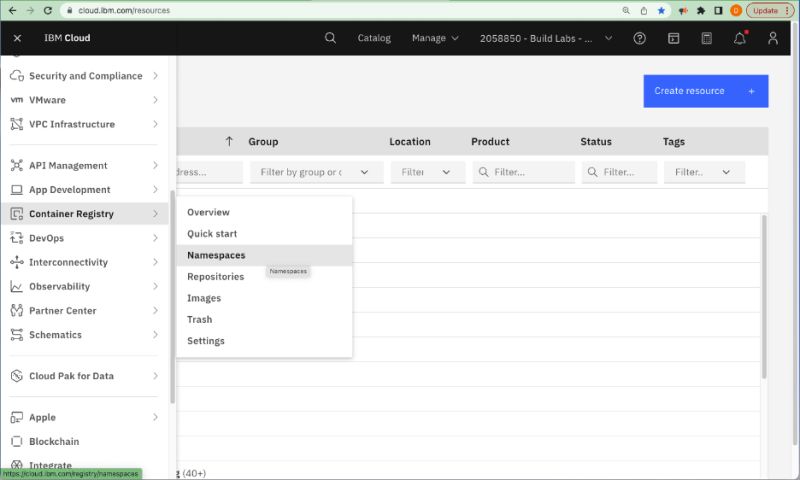Click the Product column header
This screenshot has height=480, width=800.
[x=490, y=141]
